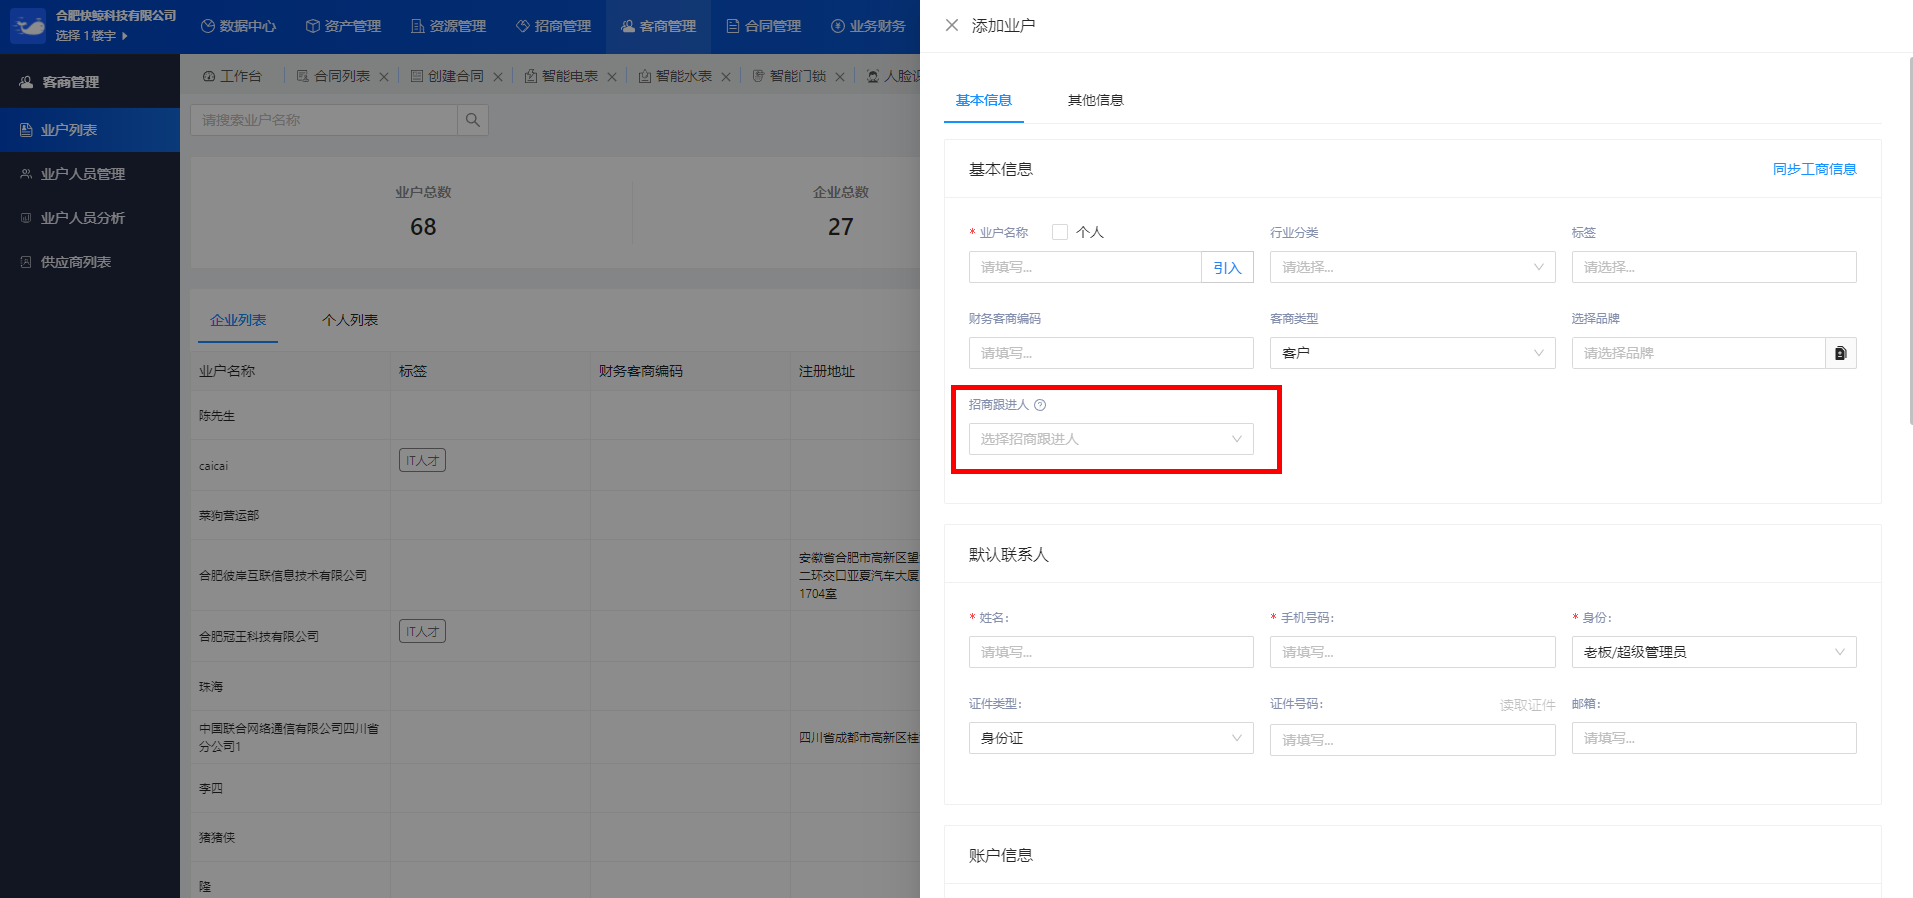Open 数据中心 in top navigation

238,26
